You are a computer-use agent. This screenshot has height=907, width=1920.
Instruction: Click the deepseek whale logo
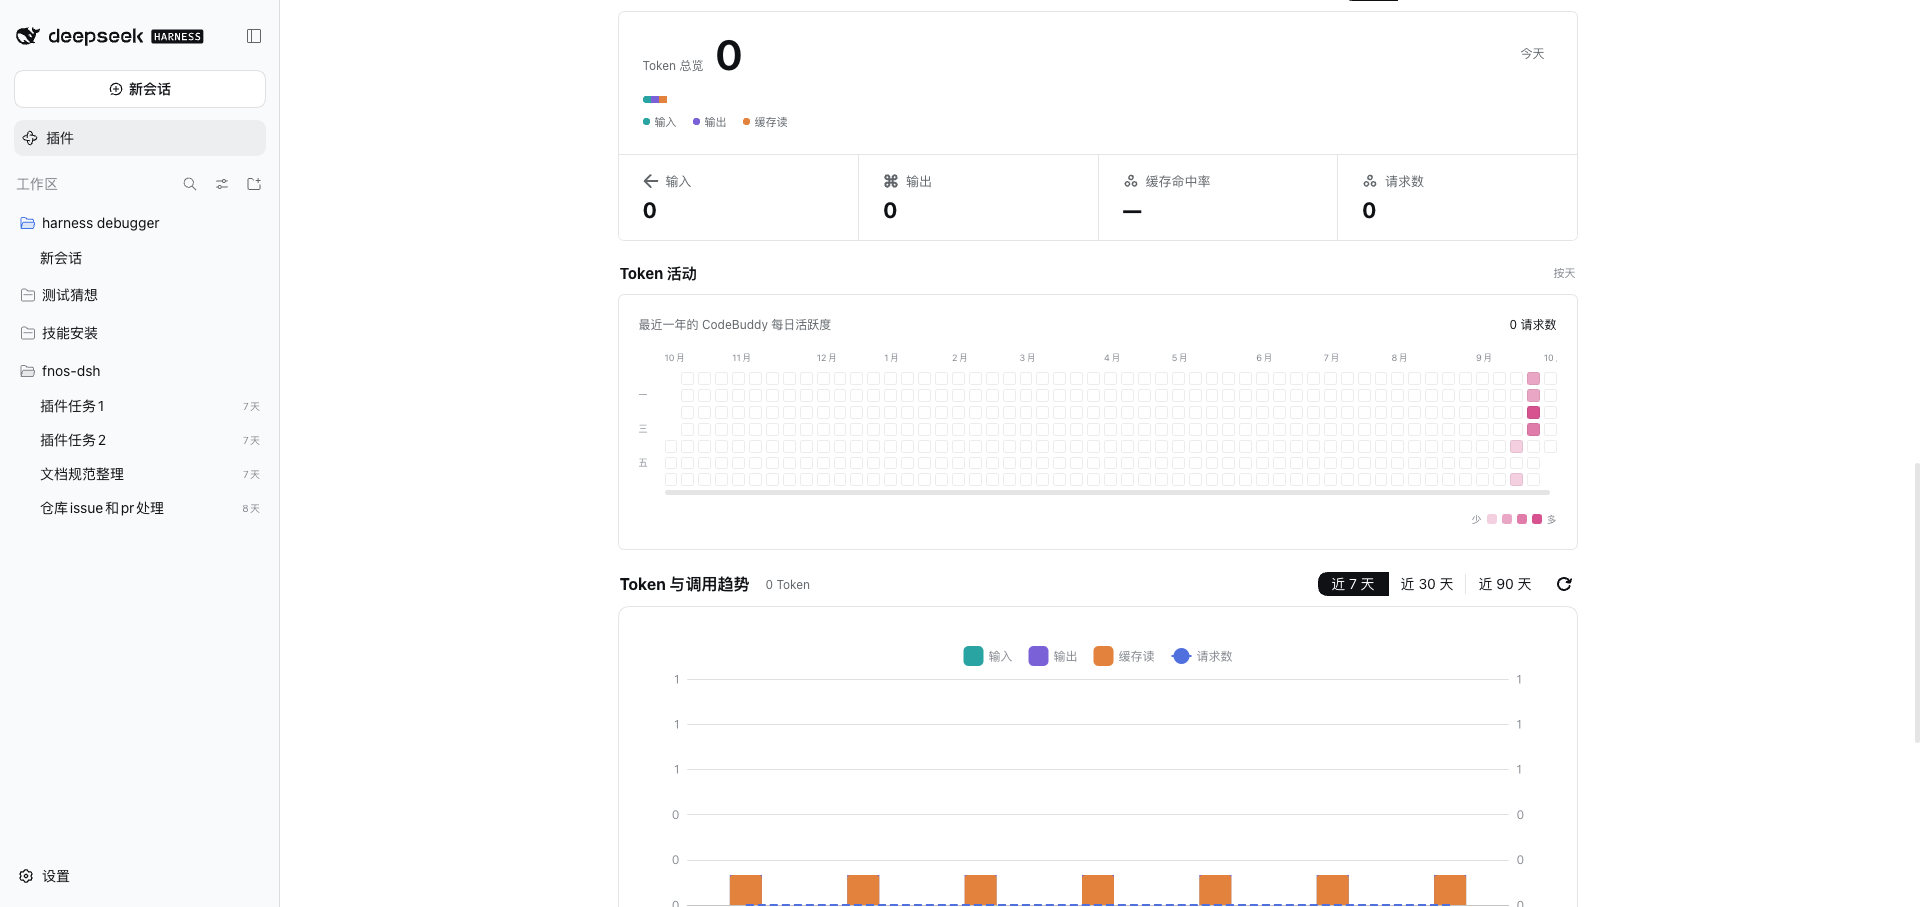pyautogui.click(x=28, y=36)
